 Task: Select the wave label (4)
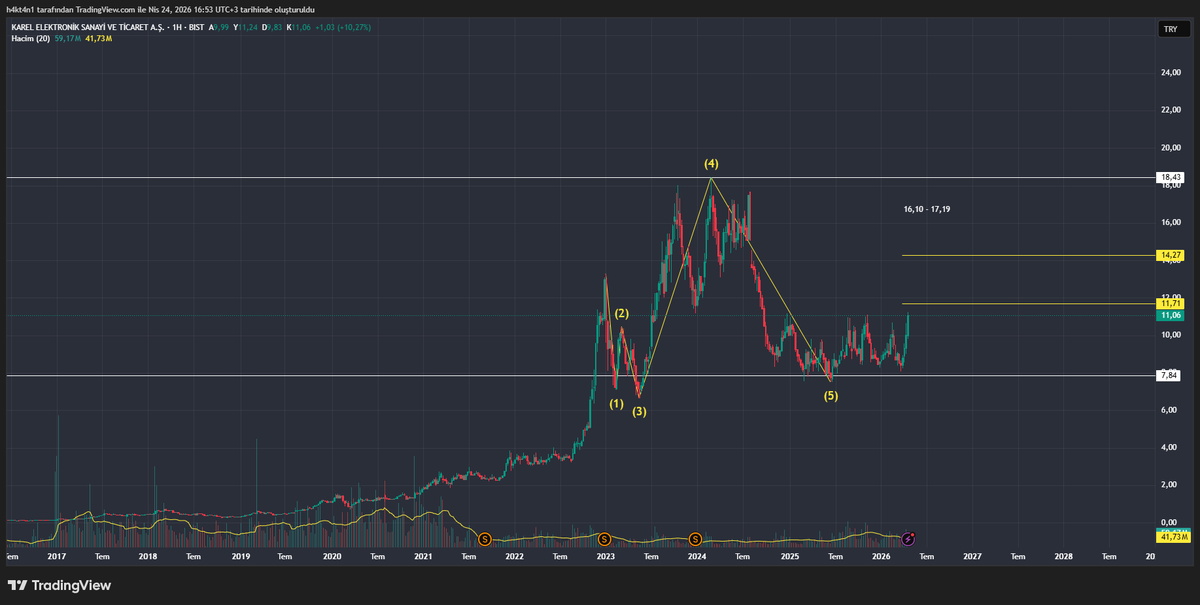click(x=711, y=163)
